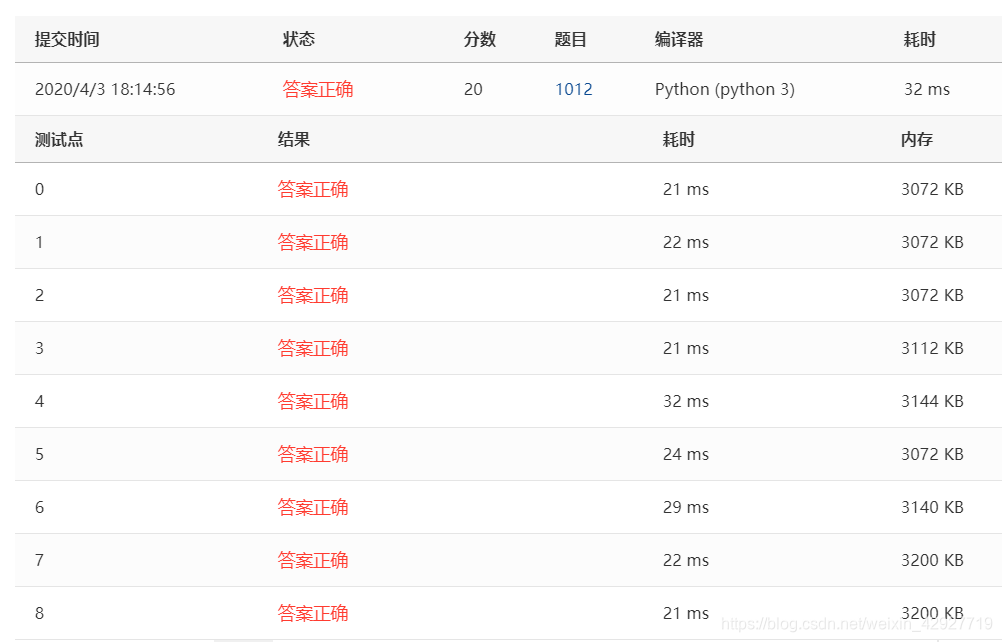Screen dimensions: 1002x642
Task: Select test point number 8
Action: tap(40, 613)
